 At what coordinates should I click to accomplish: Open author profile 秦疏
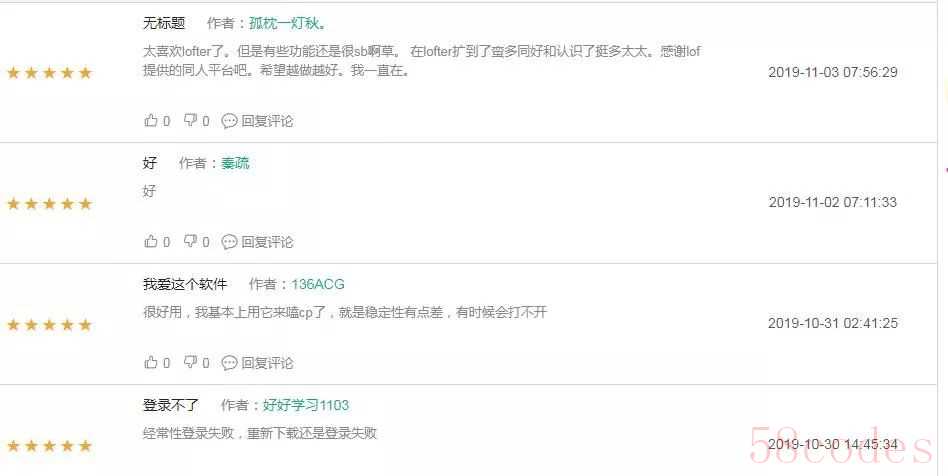click(235, 163)
